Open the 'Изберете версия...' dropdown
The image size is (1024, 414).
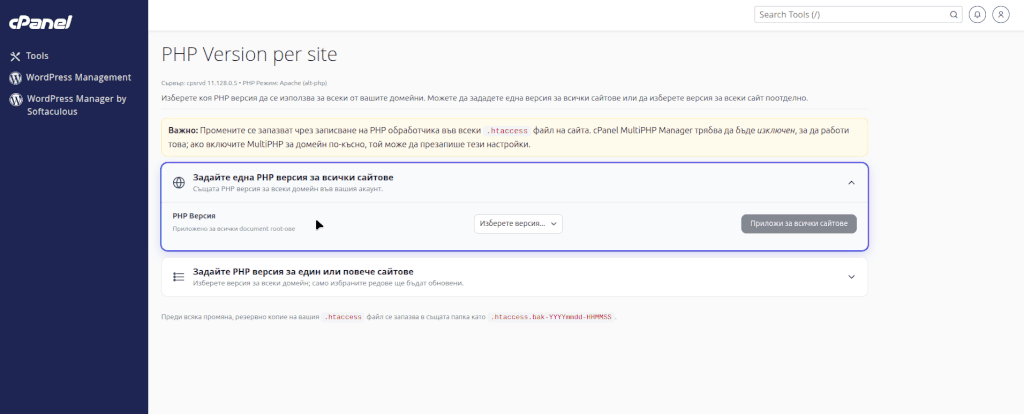click(x=518, y=224)
